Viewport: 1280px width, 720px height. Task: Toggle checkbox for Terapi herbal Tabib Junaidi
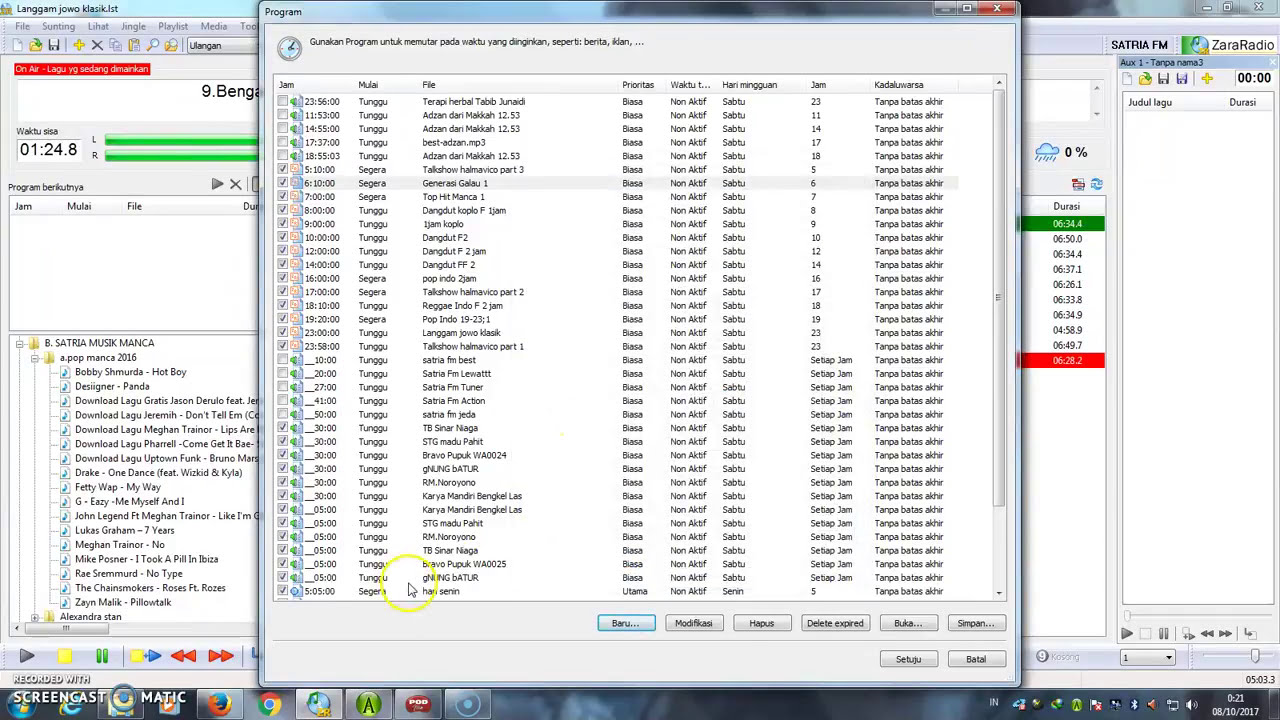pyautogui.click(x=283, y=101)
